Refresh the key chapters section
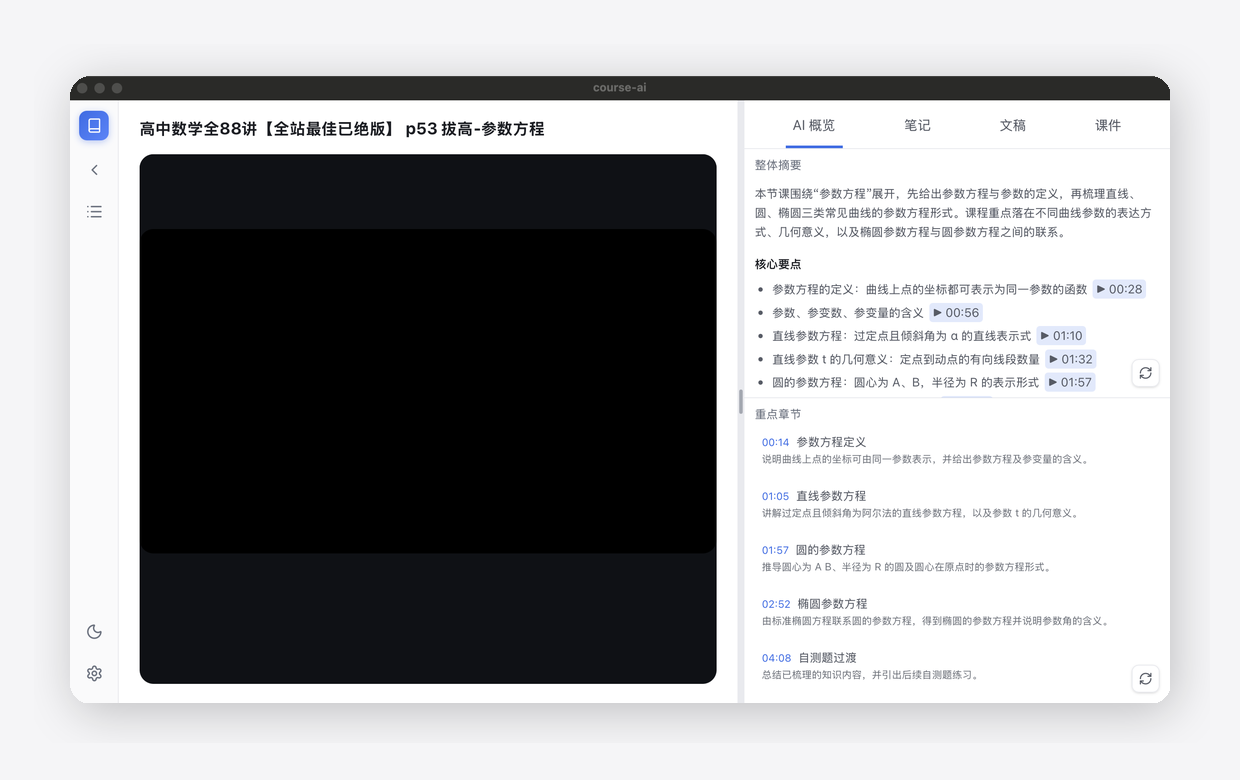The height and width of the screenshot is (780, 1240). click(1145, 678)
